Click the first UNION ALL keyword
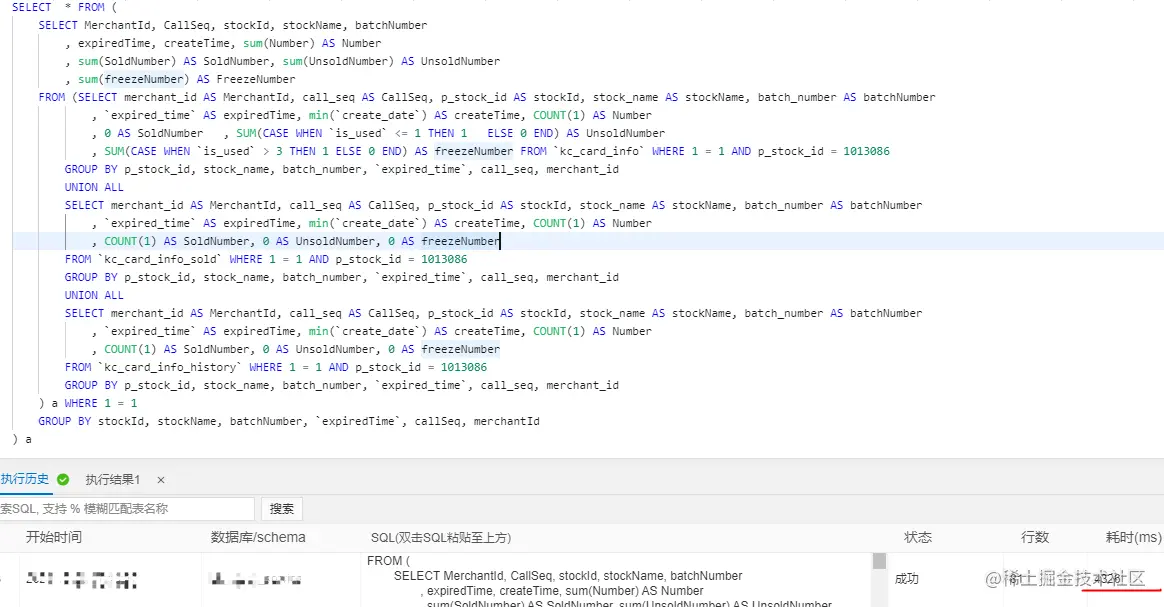 tap(94, 187)
